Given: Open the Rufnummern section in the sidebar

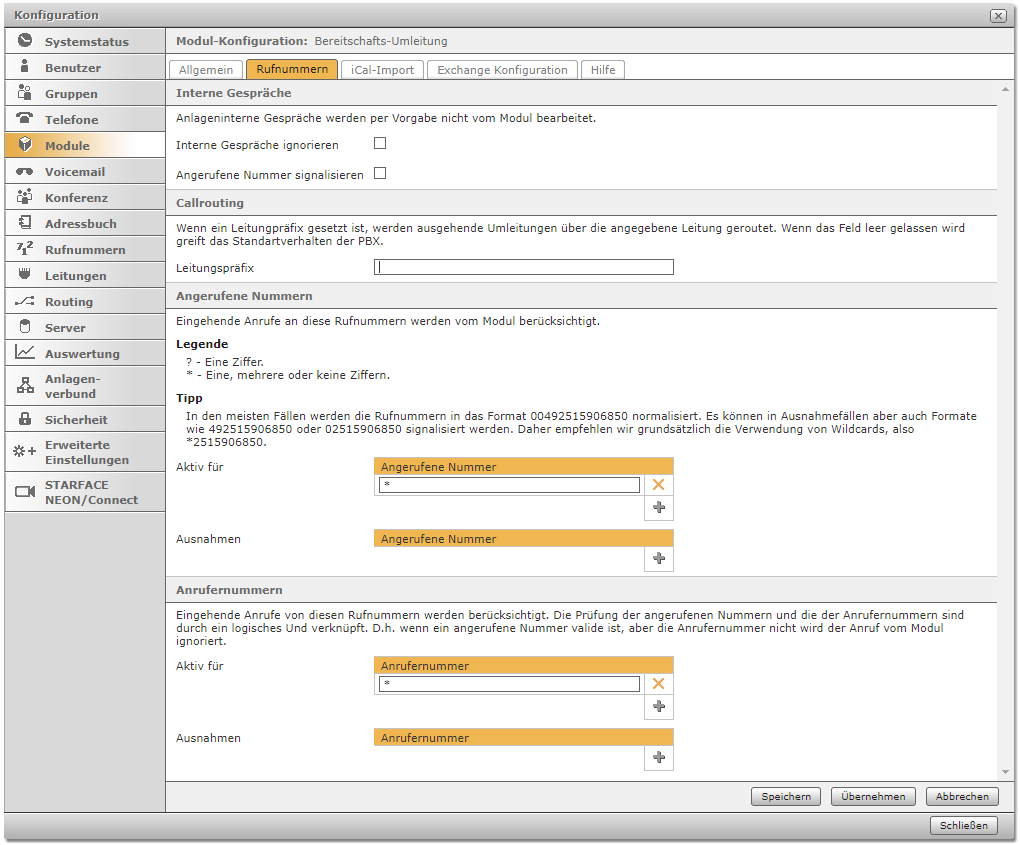Looking at the screenshot, I should pyautogui.click(x=85, y=250).
